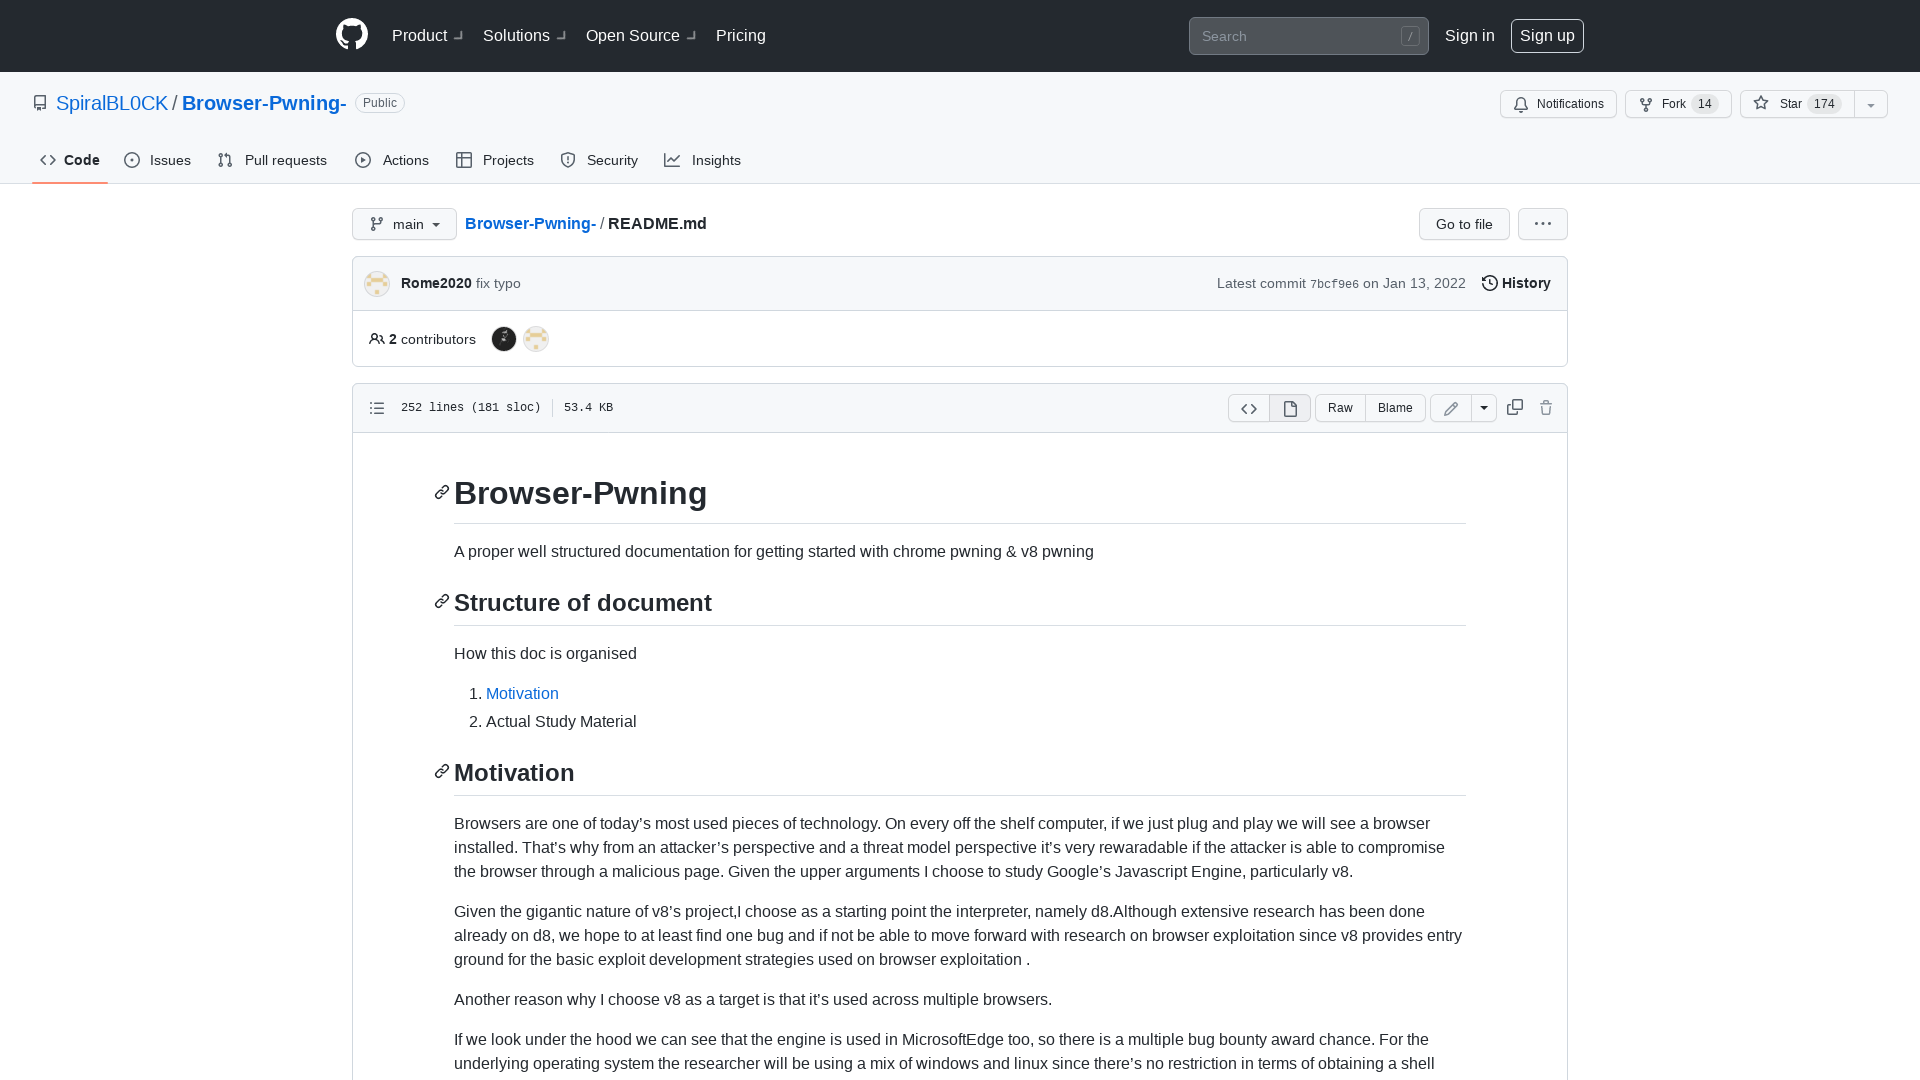Image resolution: width=1920 pixels, height=1080 pixels.
Task: Open the Notifications button
Action: click(x=1558, y=104)
